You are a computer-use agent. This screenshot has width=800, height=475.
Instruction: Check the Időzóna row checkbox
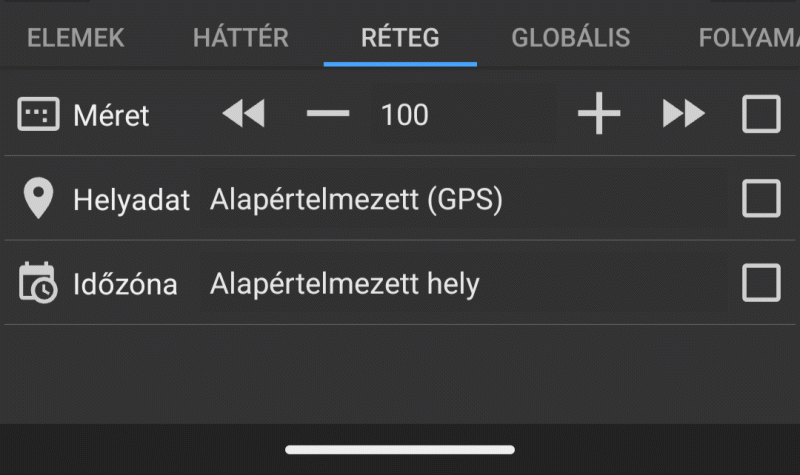coord(761,283)
